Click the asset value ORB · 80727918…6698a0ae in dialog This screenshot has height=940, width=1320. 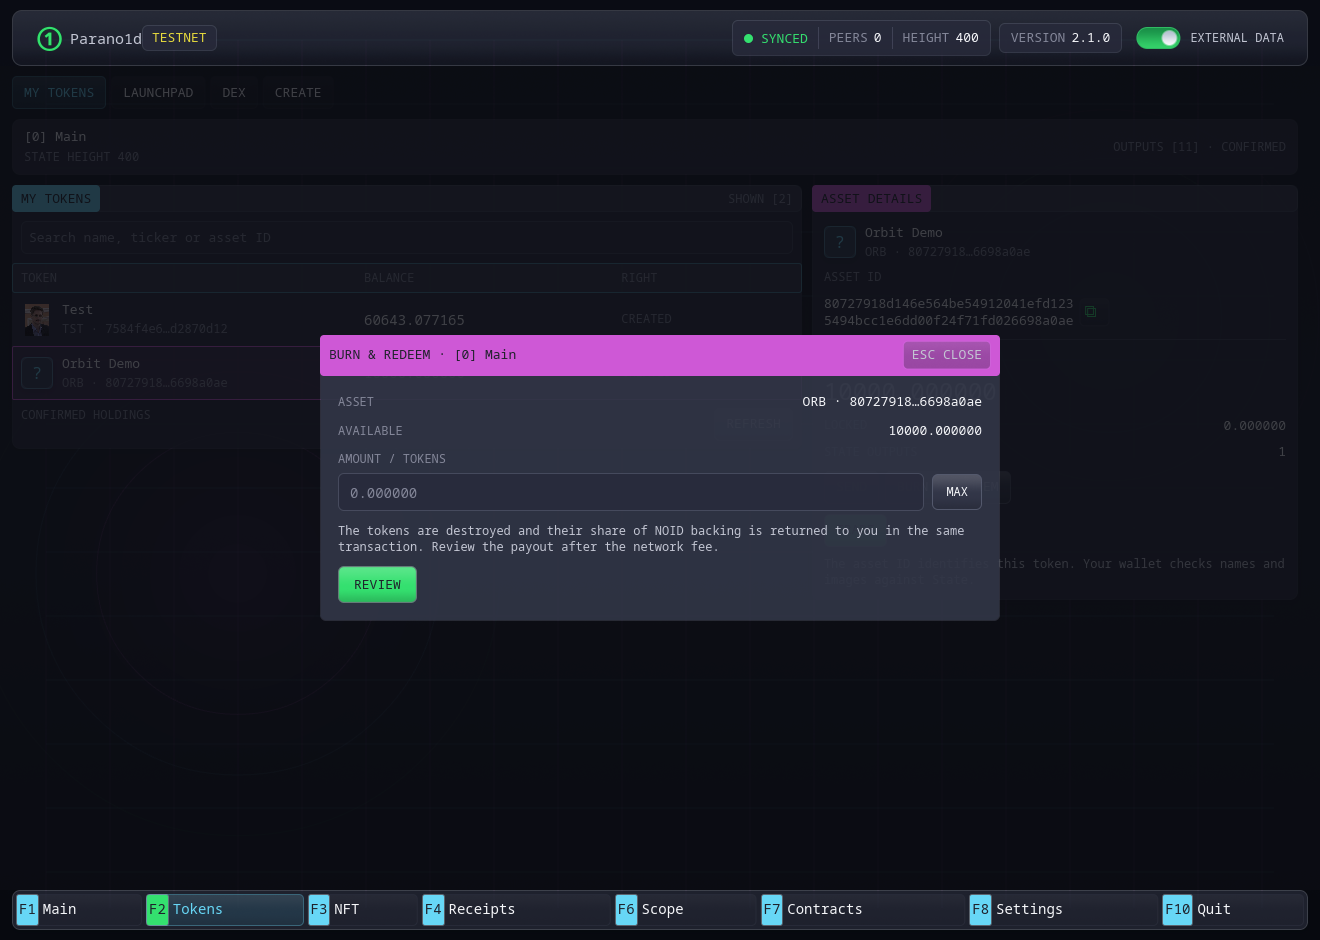[892, 402]
